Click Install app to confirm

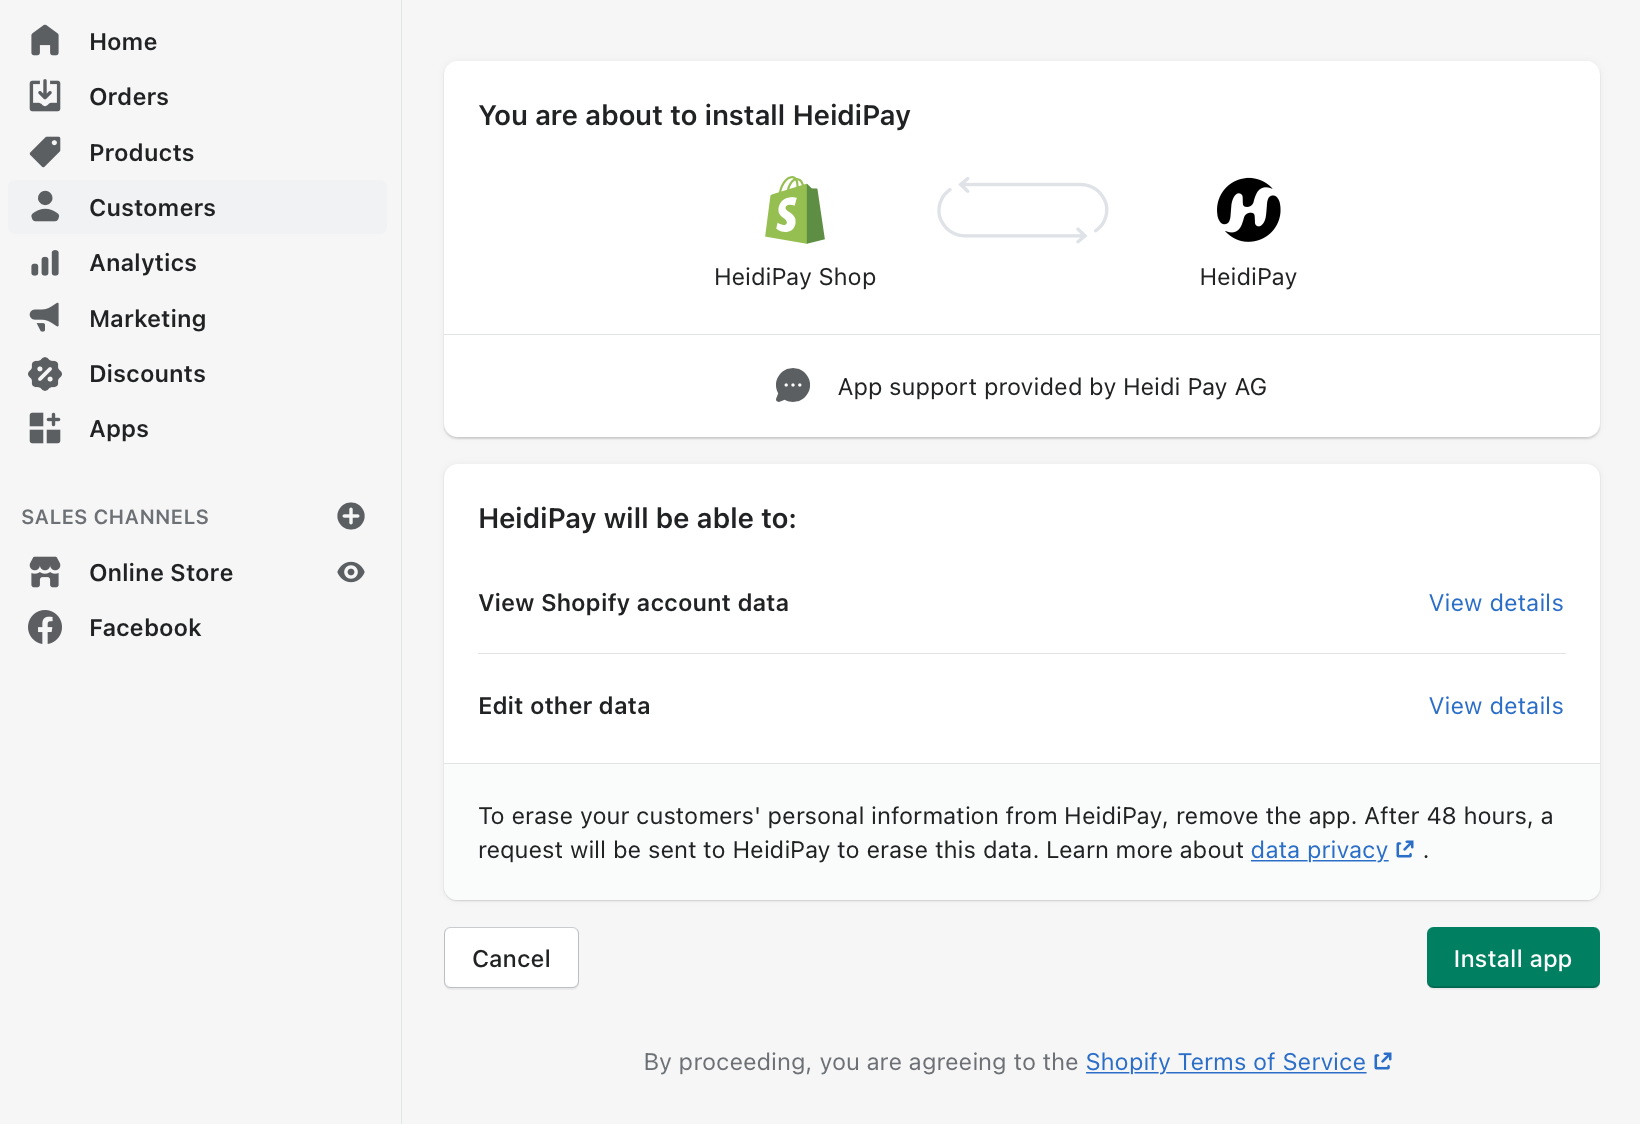click(x=1512, y=957)
